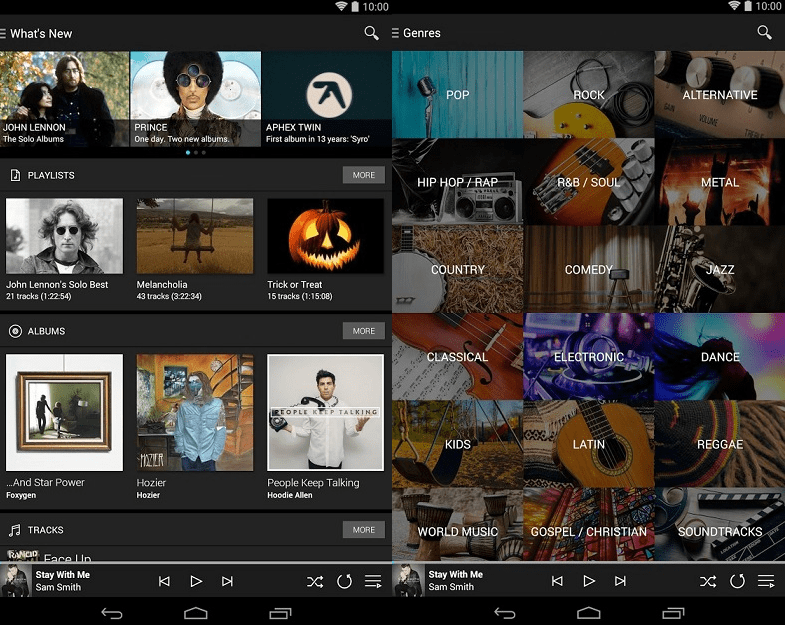Click MORE button for Albums
This screenshot has width=785, height=625.
coord(363,331)
